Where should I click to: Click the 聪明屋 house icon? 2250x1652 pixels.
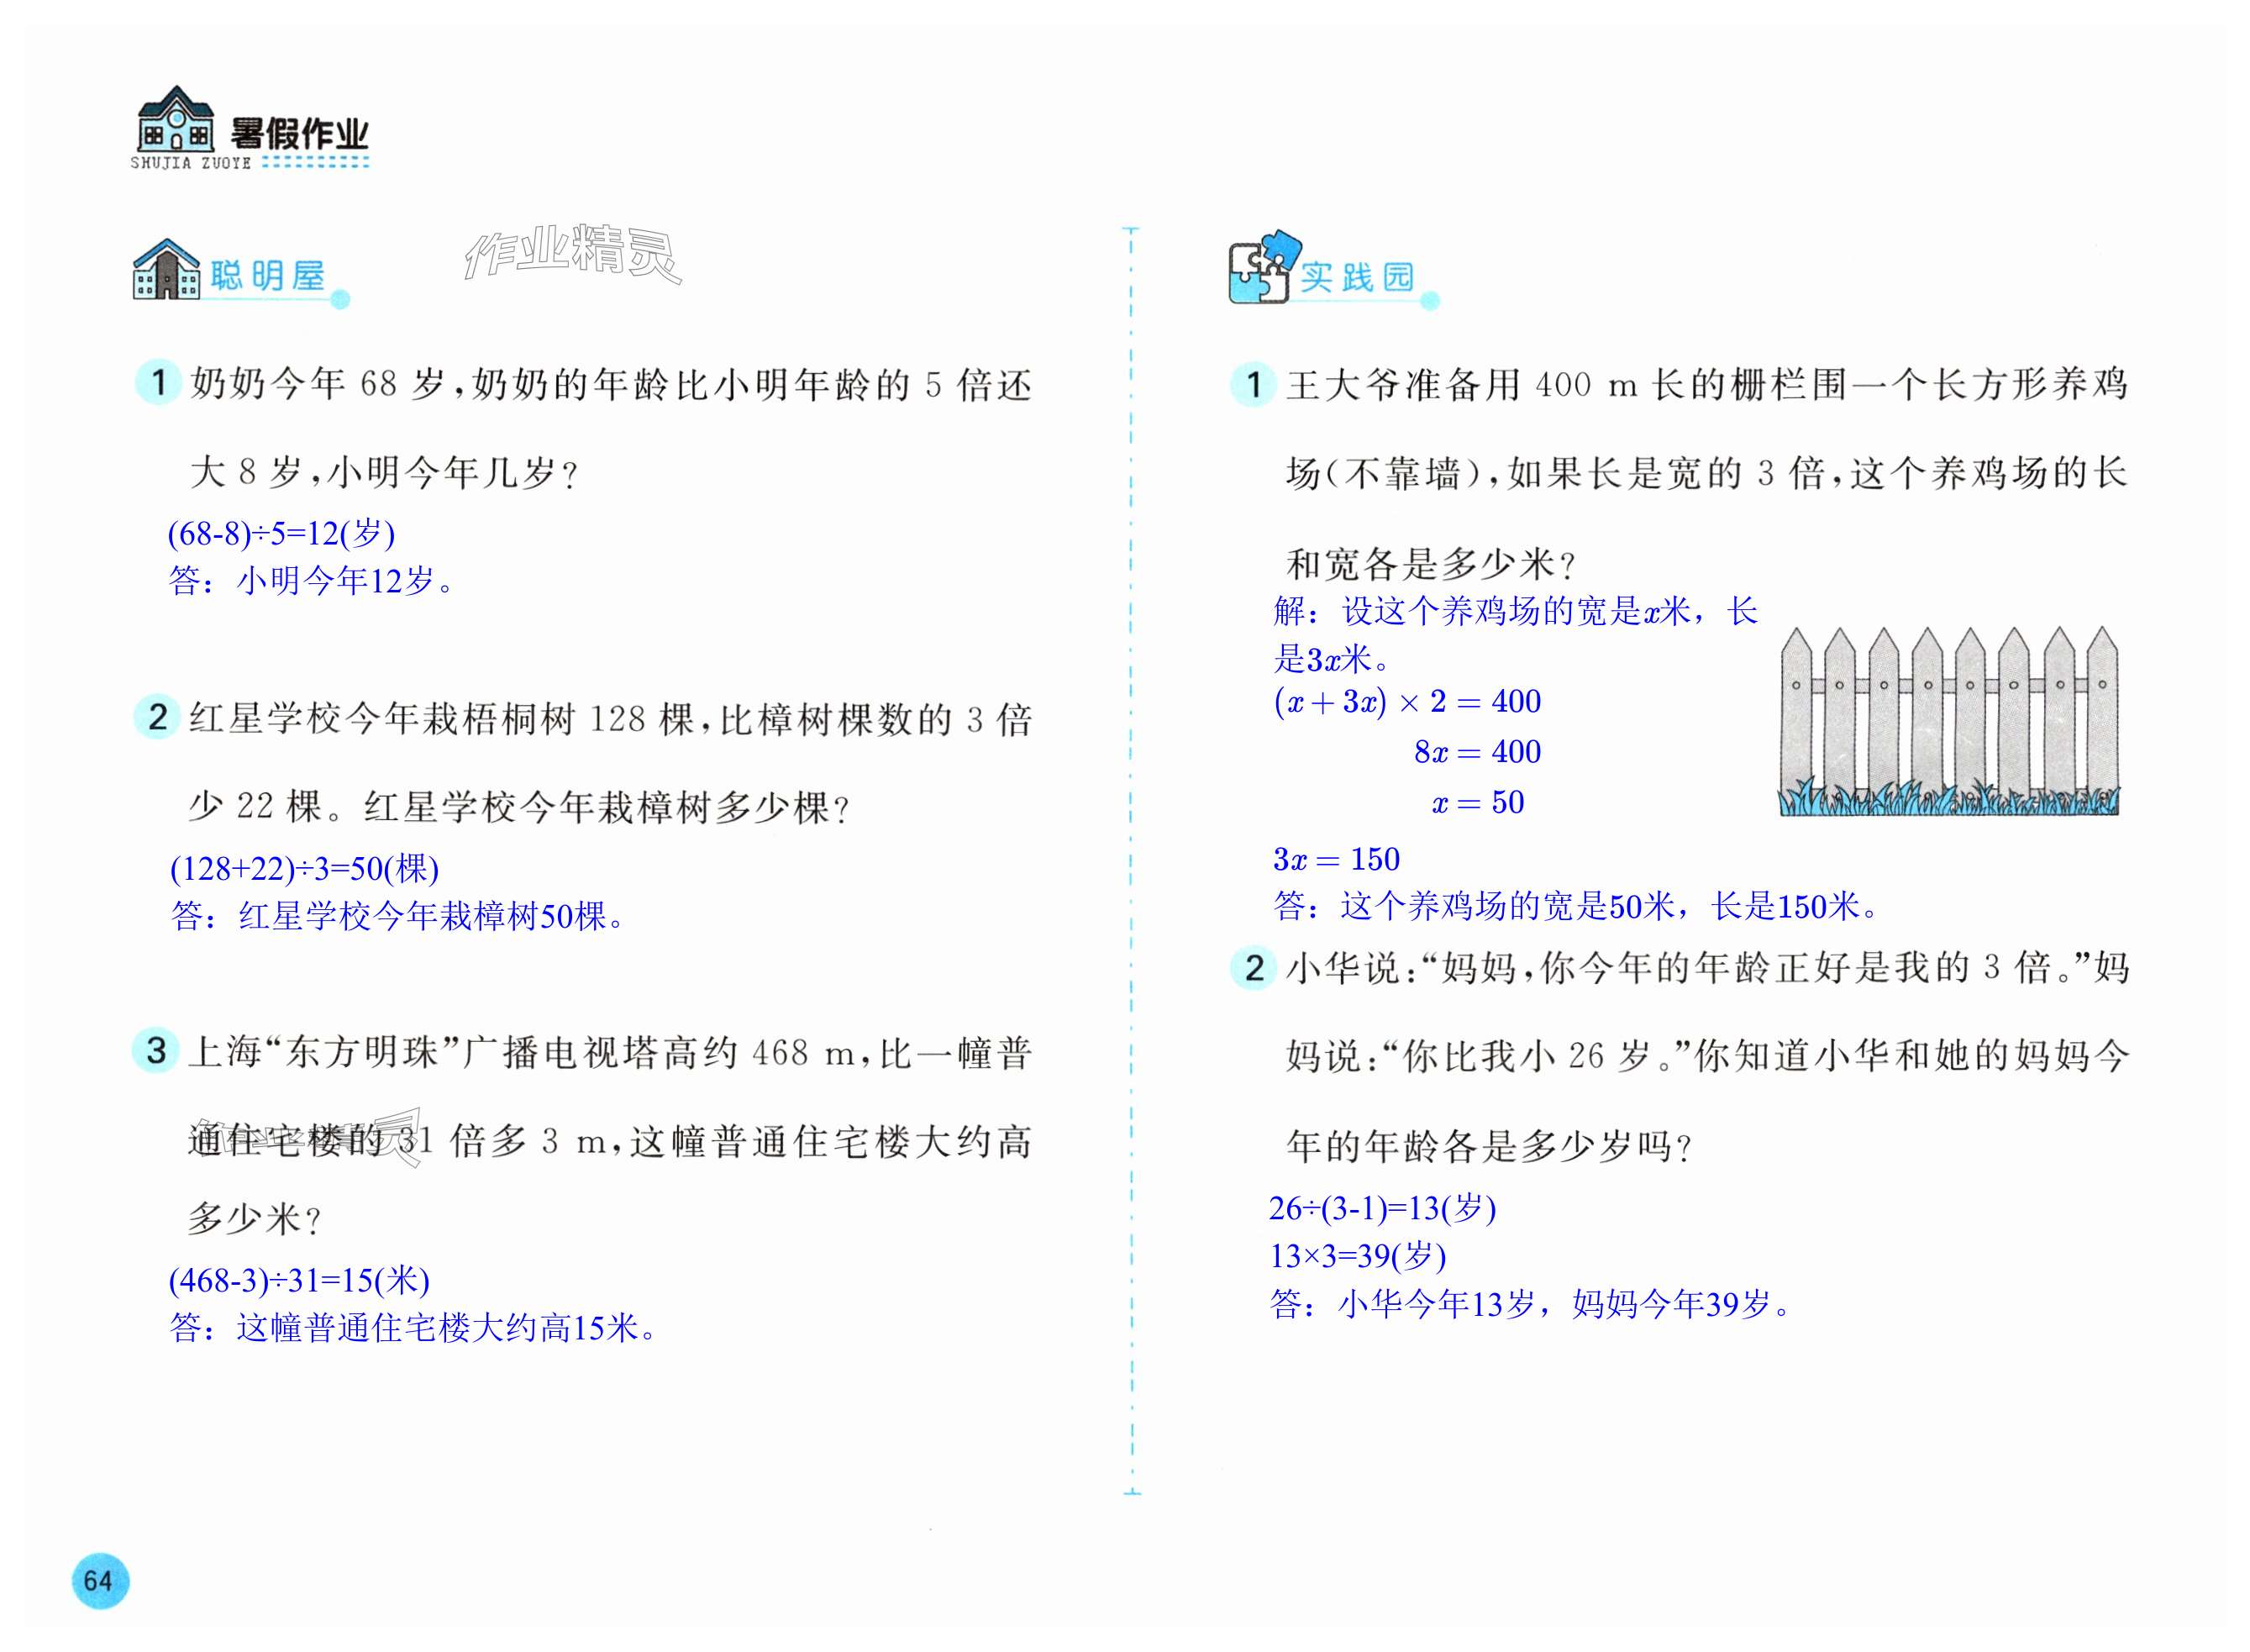point(166,270)
